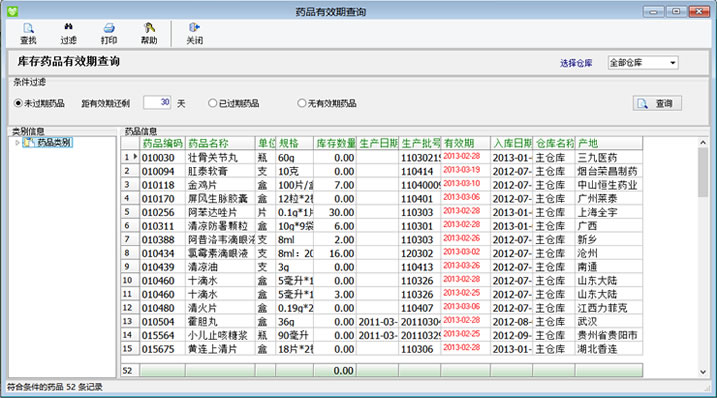Viewport: 717px width, 398px height.
Task: Maximize the 药品有效期查询 window
Action: 676,11
